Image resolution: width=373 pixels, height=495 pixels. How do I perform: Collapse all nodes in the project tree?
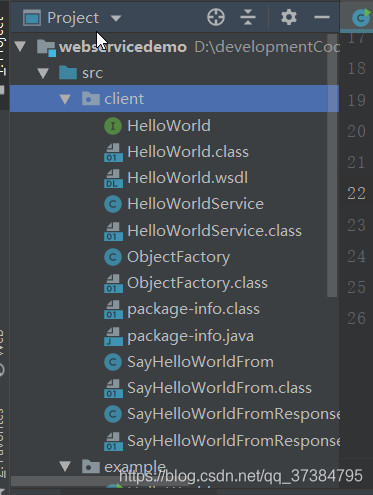click(x=248, y=17)
